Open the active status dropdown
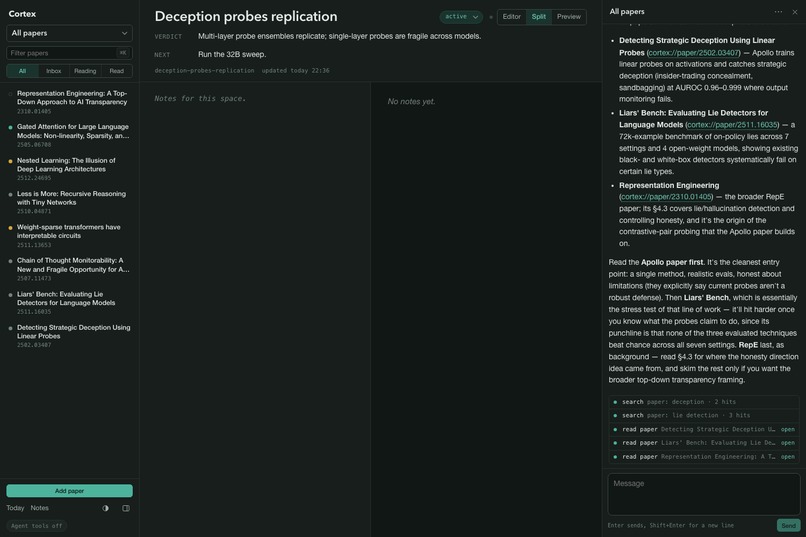806x537 pixels. pos(461,17)
